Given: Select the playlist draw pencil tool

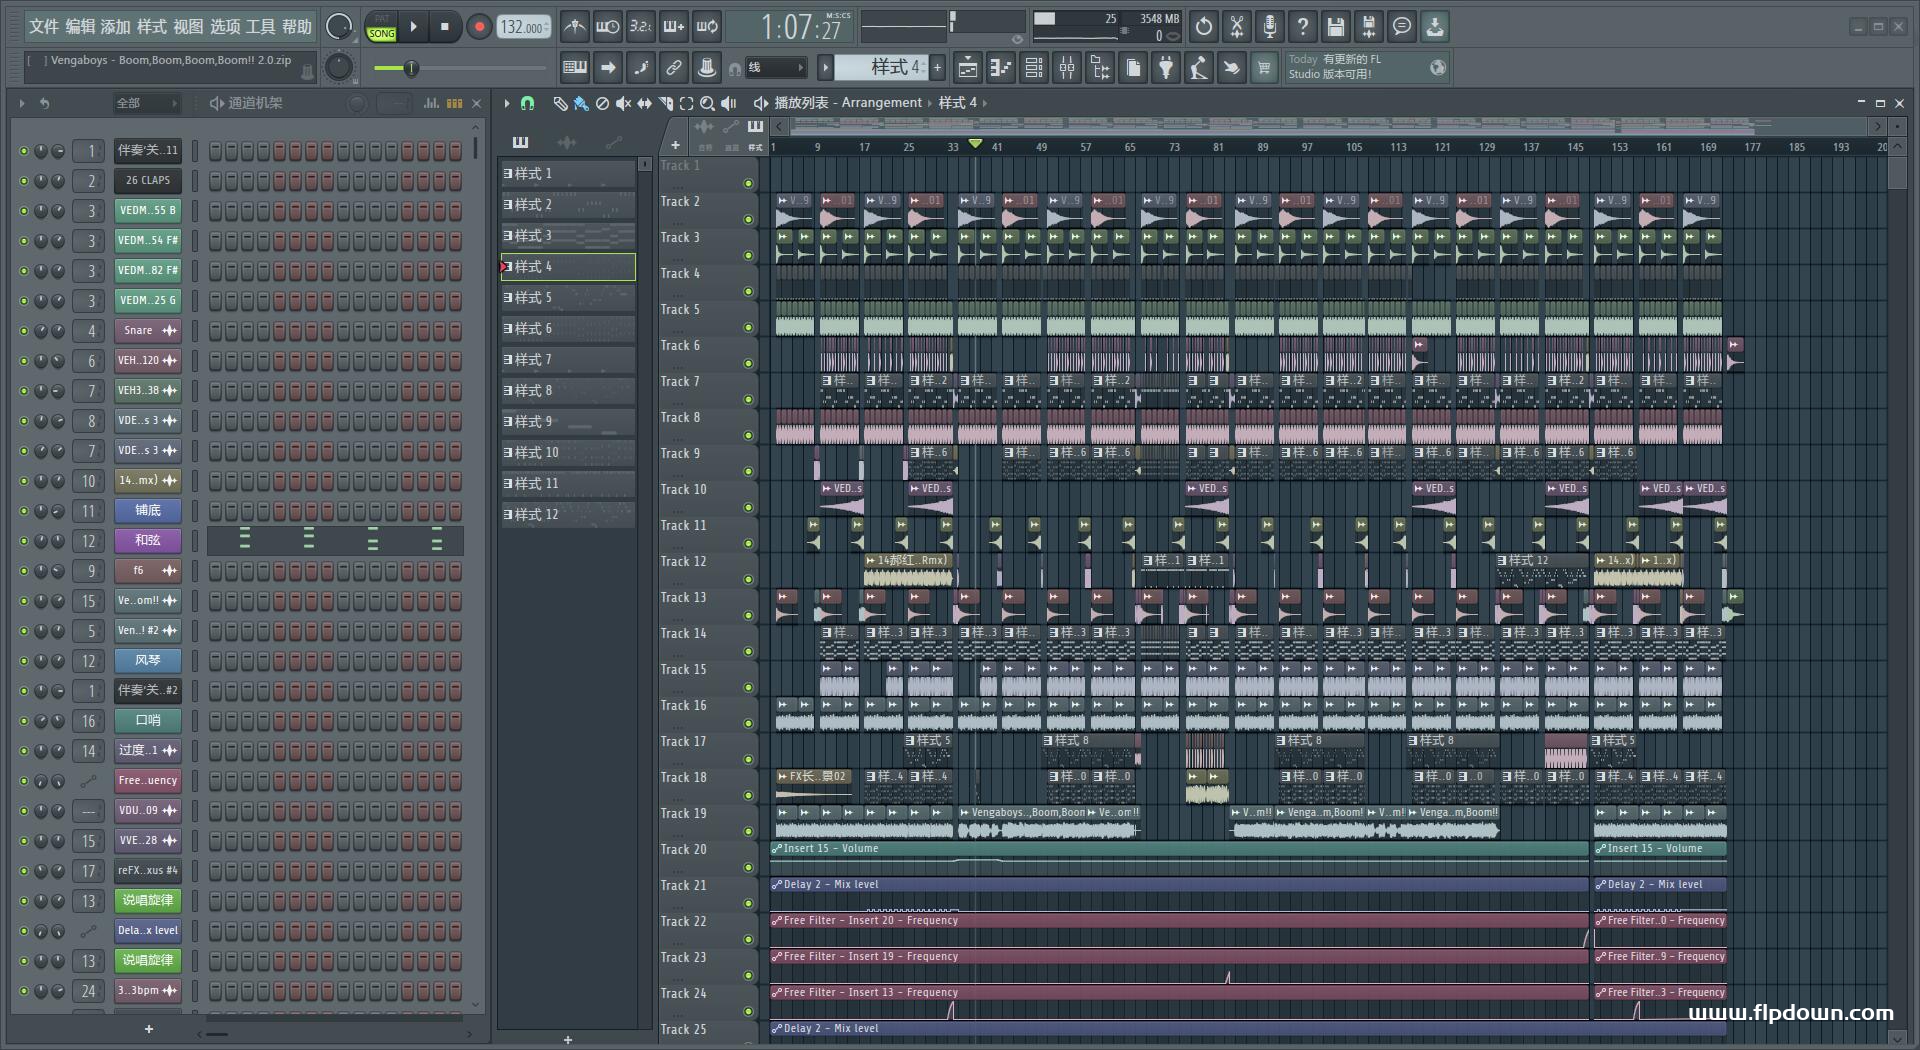Looking at the screenshot, I should 560,103.
